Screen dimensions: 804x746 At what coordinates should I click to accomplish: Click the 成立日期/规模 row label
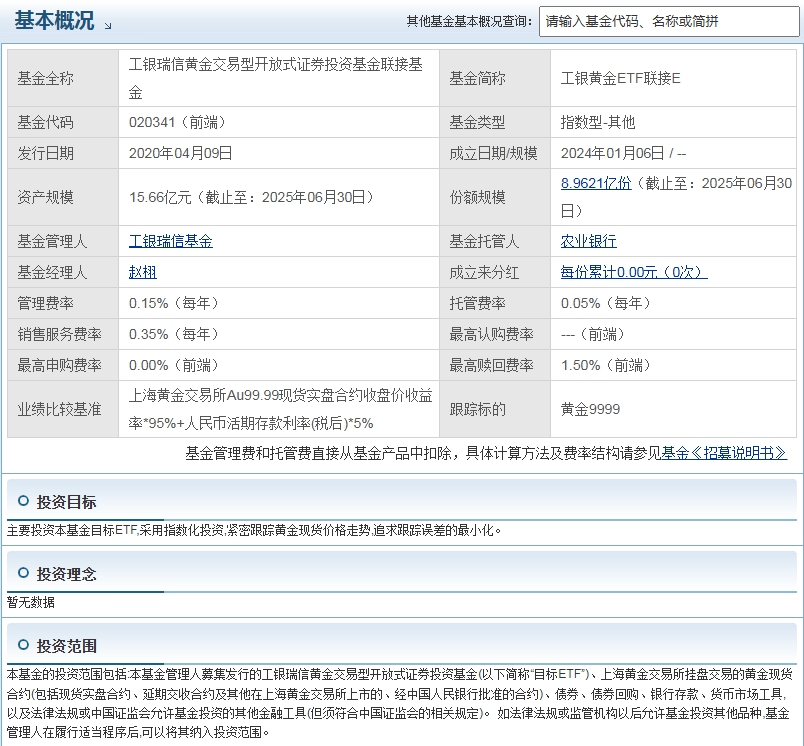pyautogui.click(x=493, y=153)
